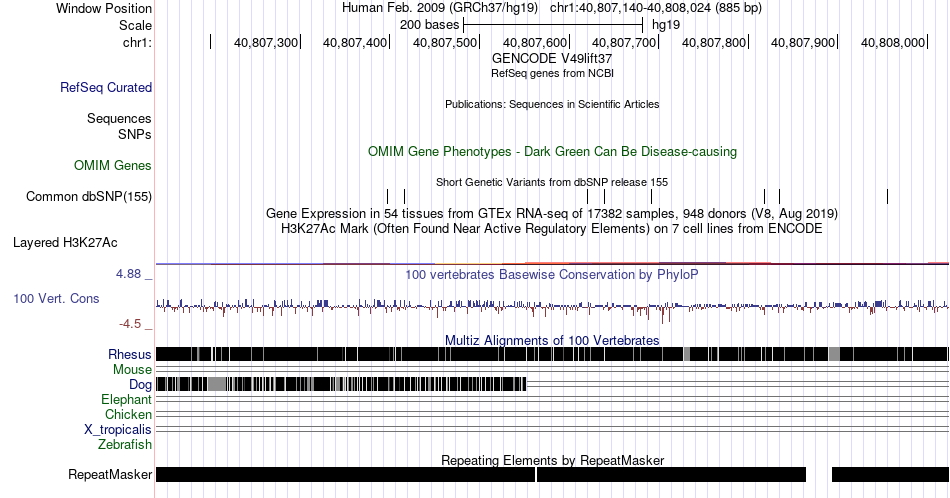This screenshot has height=498, width=950.
Task: Click the H3K27Ac Mark ENCODE track title
Action: click(552, 228)
